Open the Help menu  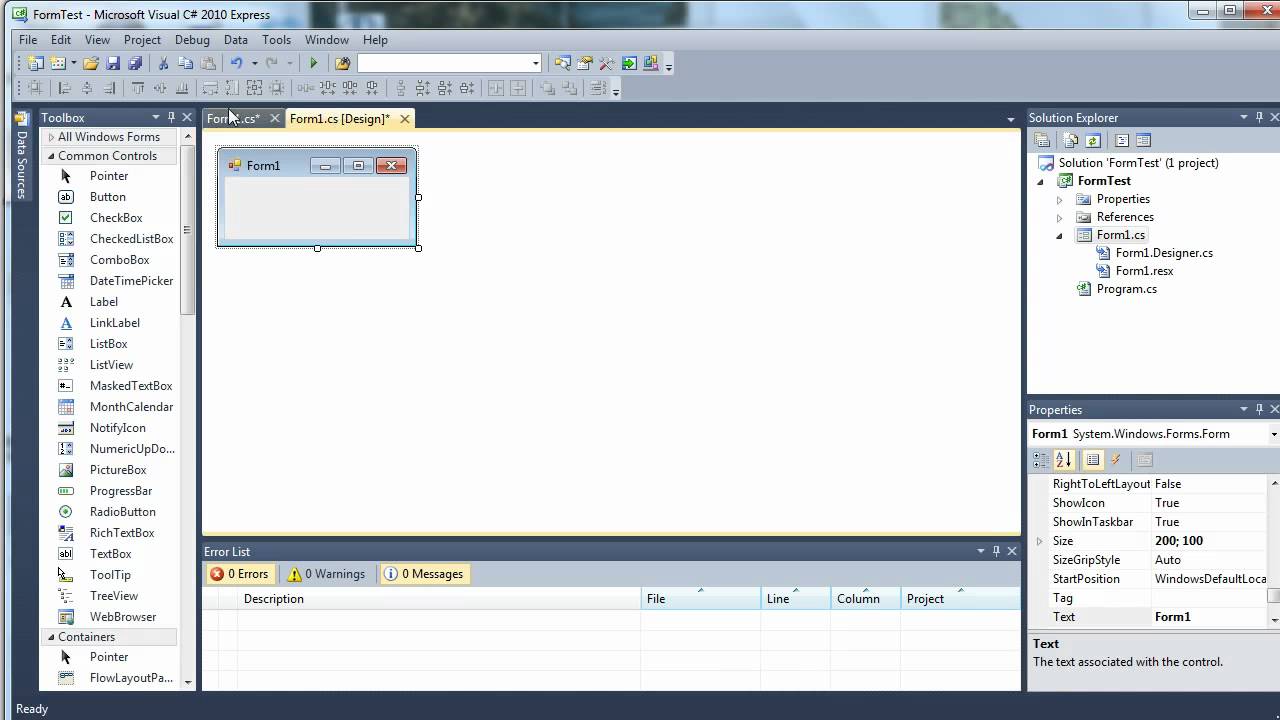pos(375,40)
